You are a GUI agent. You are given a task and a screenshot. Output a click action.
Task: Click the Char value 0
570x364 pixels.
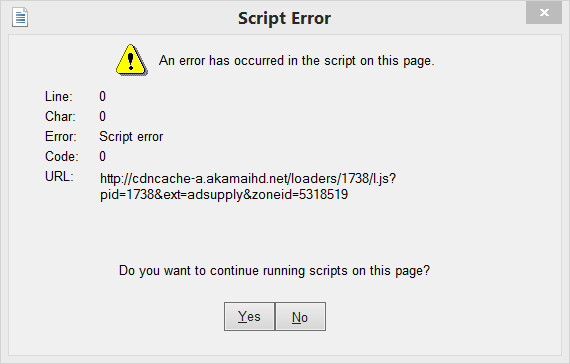[x=103, y=116]
